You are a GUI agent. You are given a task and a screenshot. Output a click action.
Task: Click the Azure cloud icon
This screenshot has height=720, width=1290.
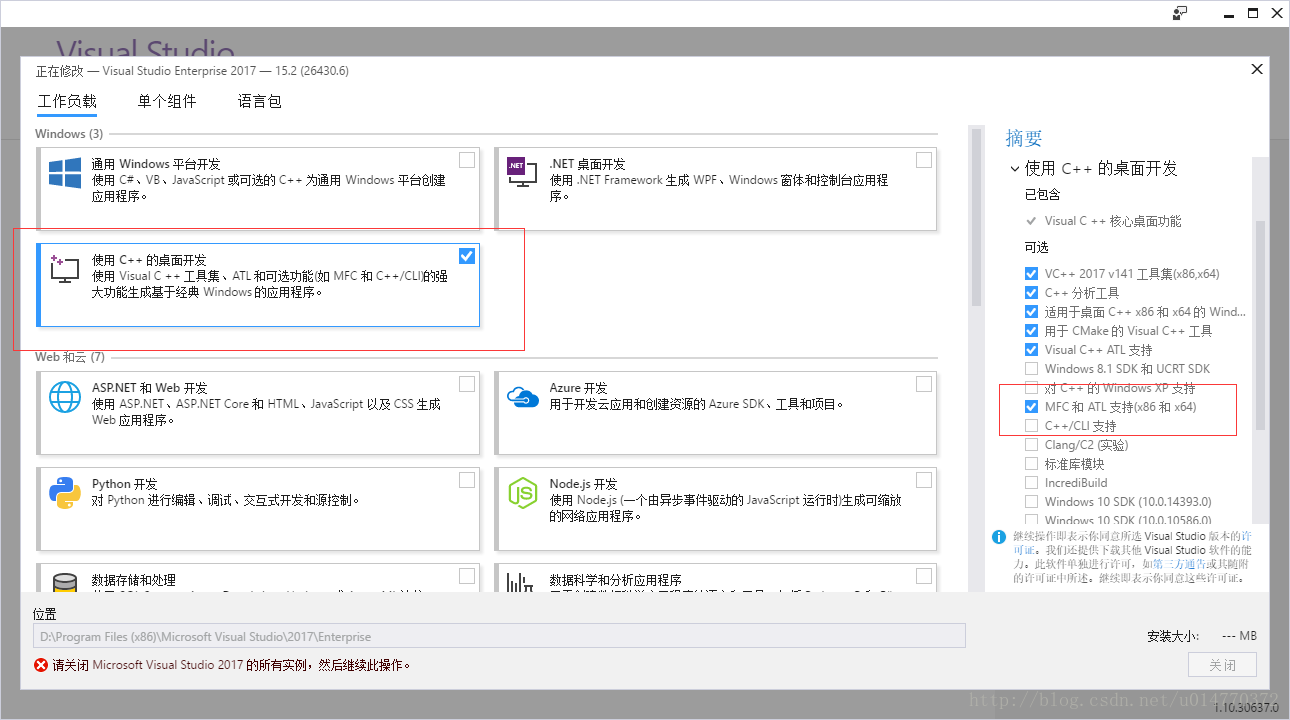[523, 397]
